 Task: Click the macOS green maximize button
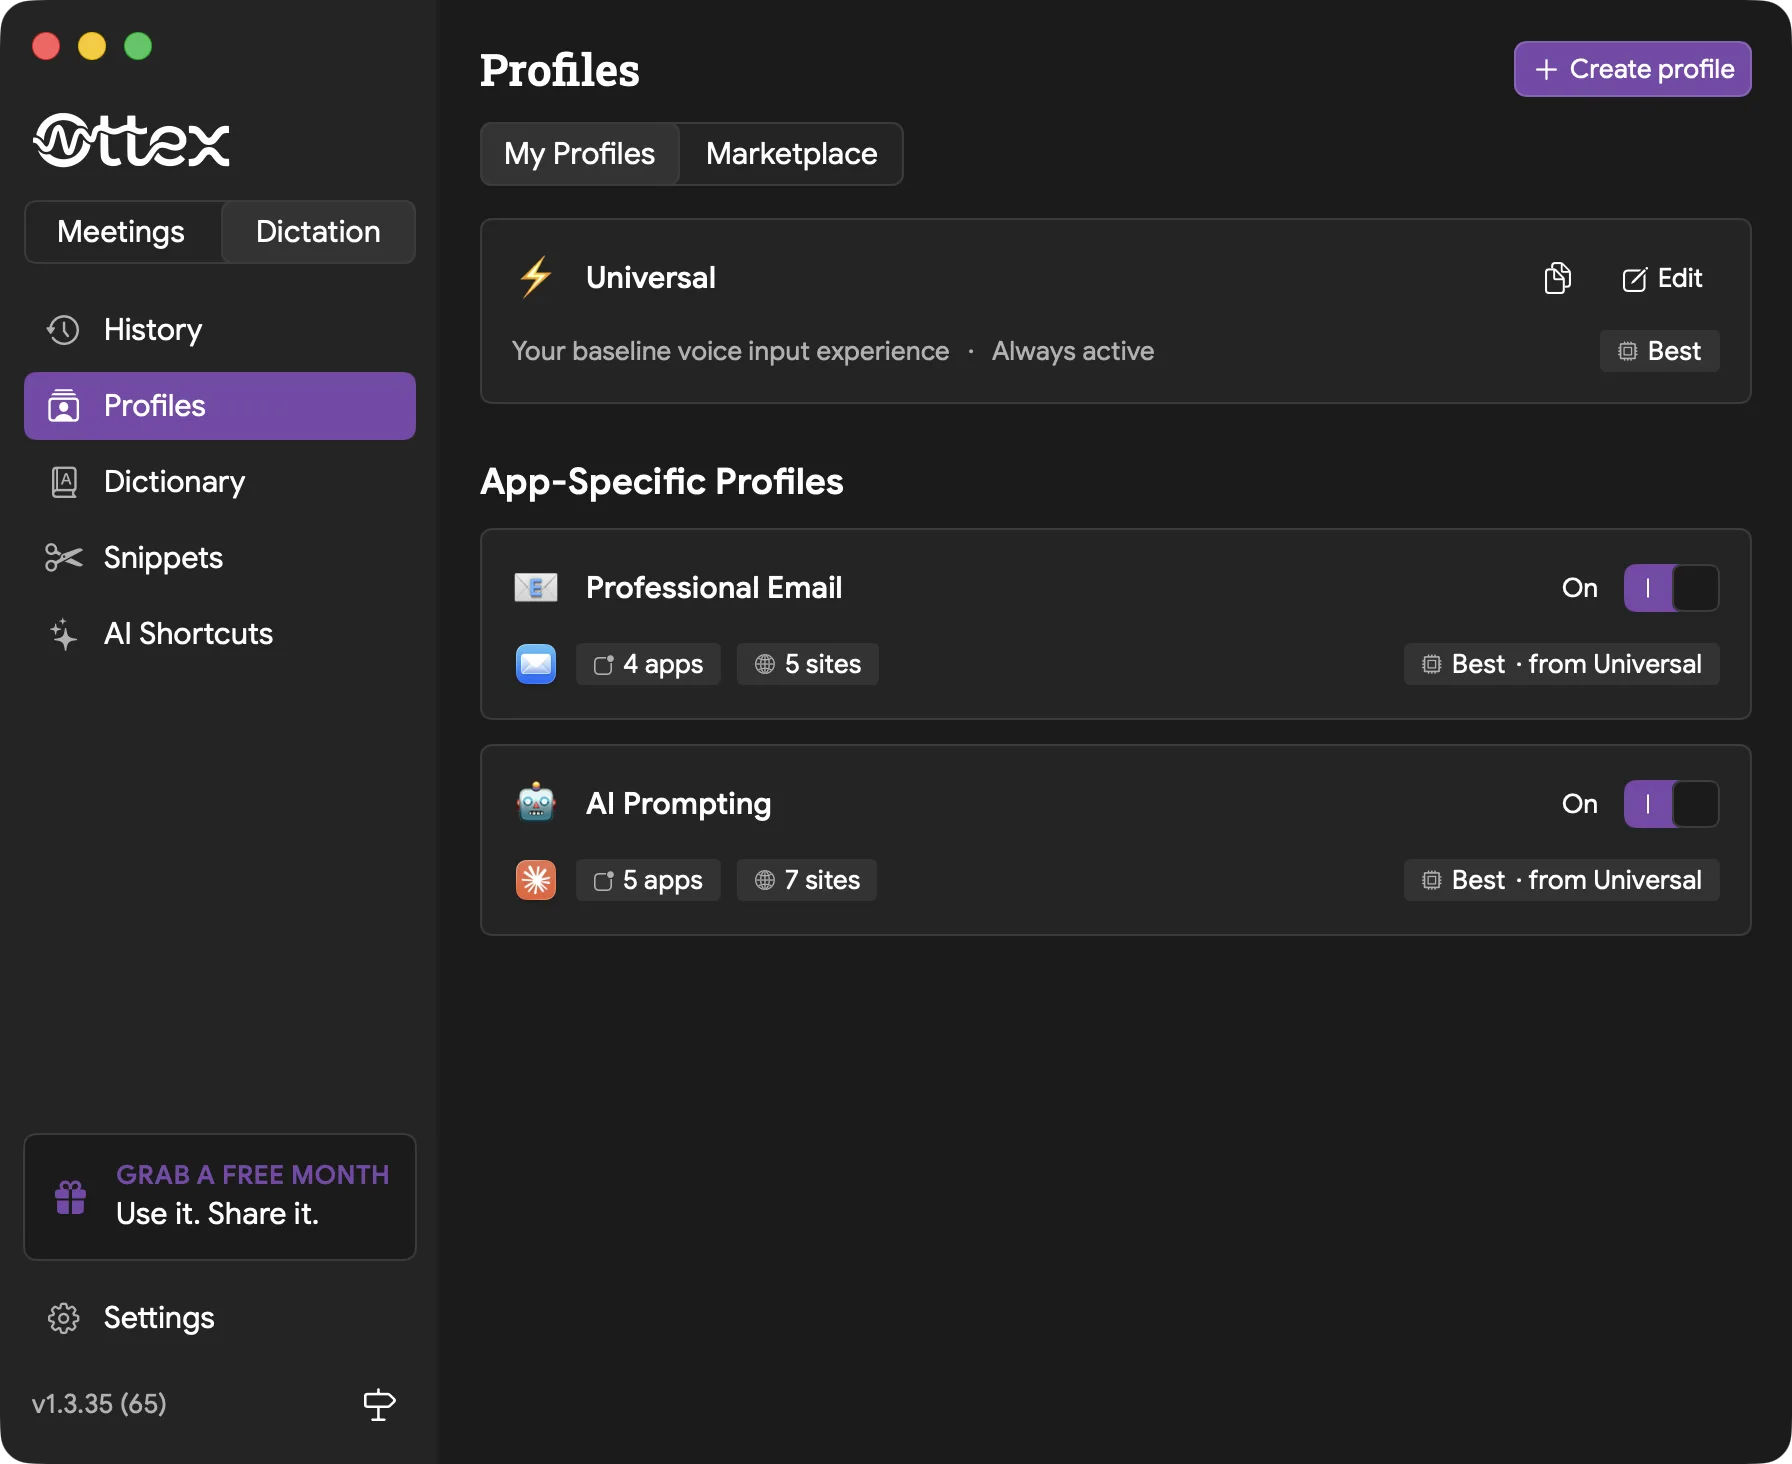tap(138, 46)
